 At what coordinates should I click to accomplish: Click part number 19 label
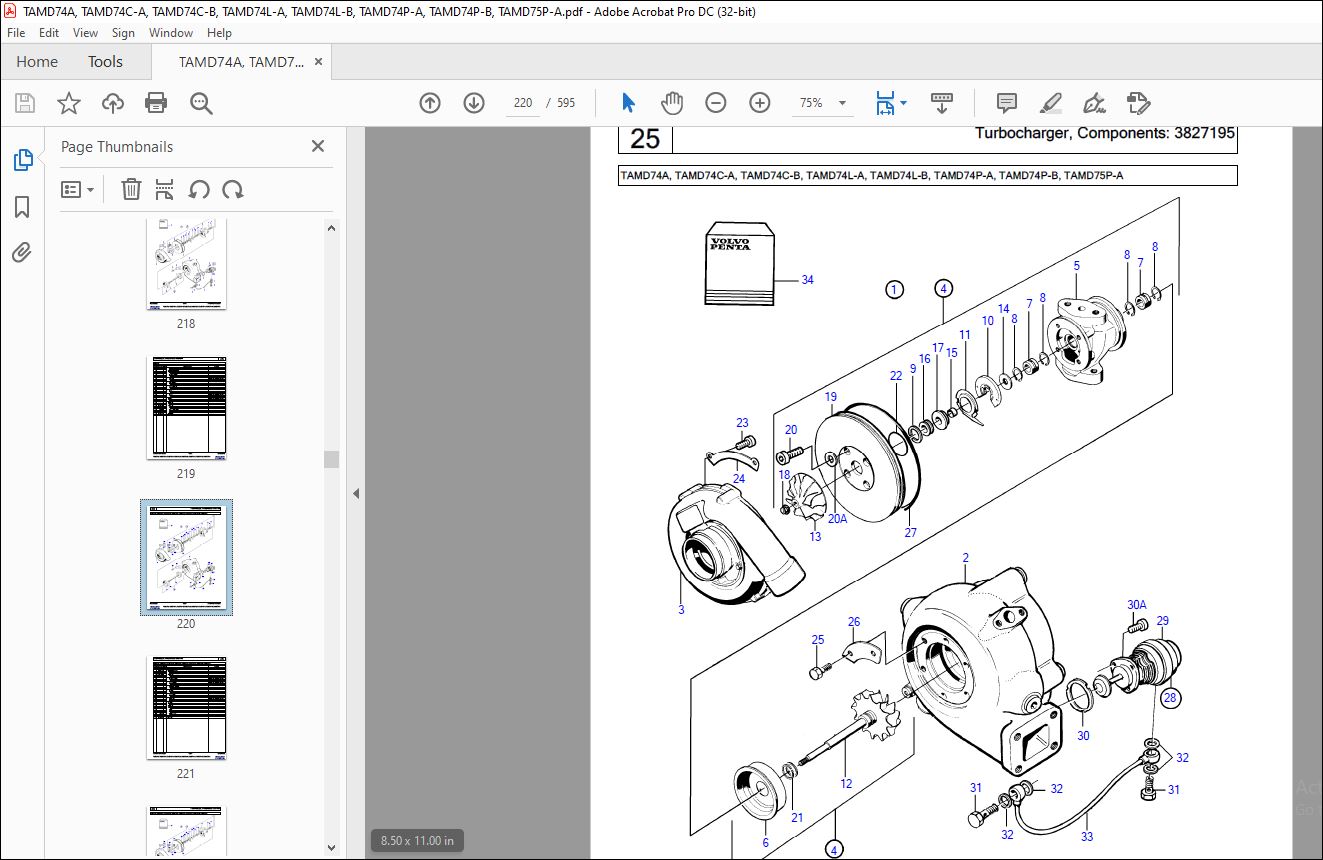pos(830,397)
